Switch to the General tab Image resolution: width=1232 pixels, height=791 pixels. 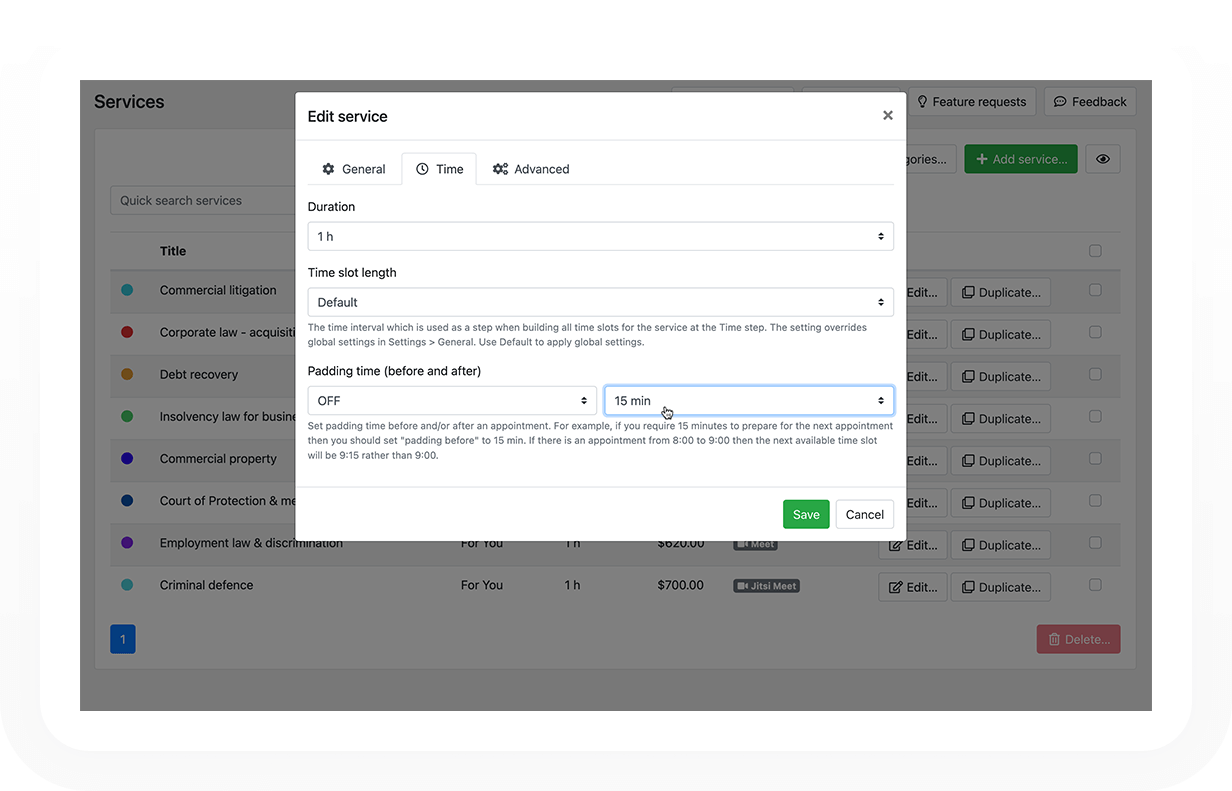click(x=353, y=169)
